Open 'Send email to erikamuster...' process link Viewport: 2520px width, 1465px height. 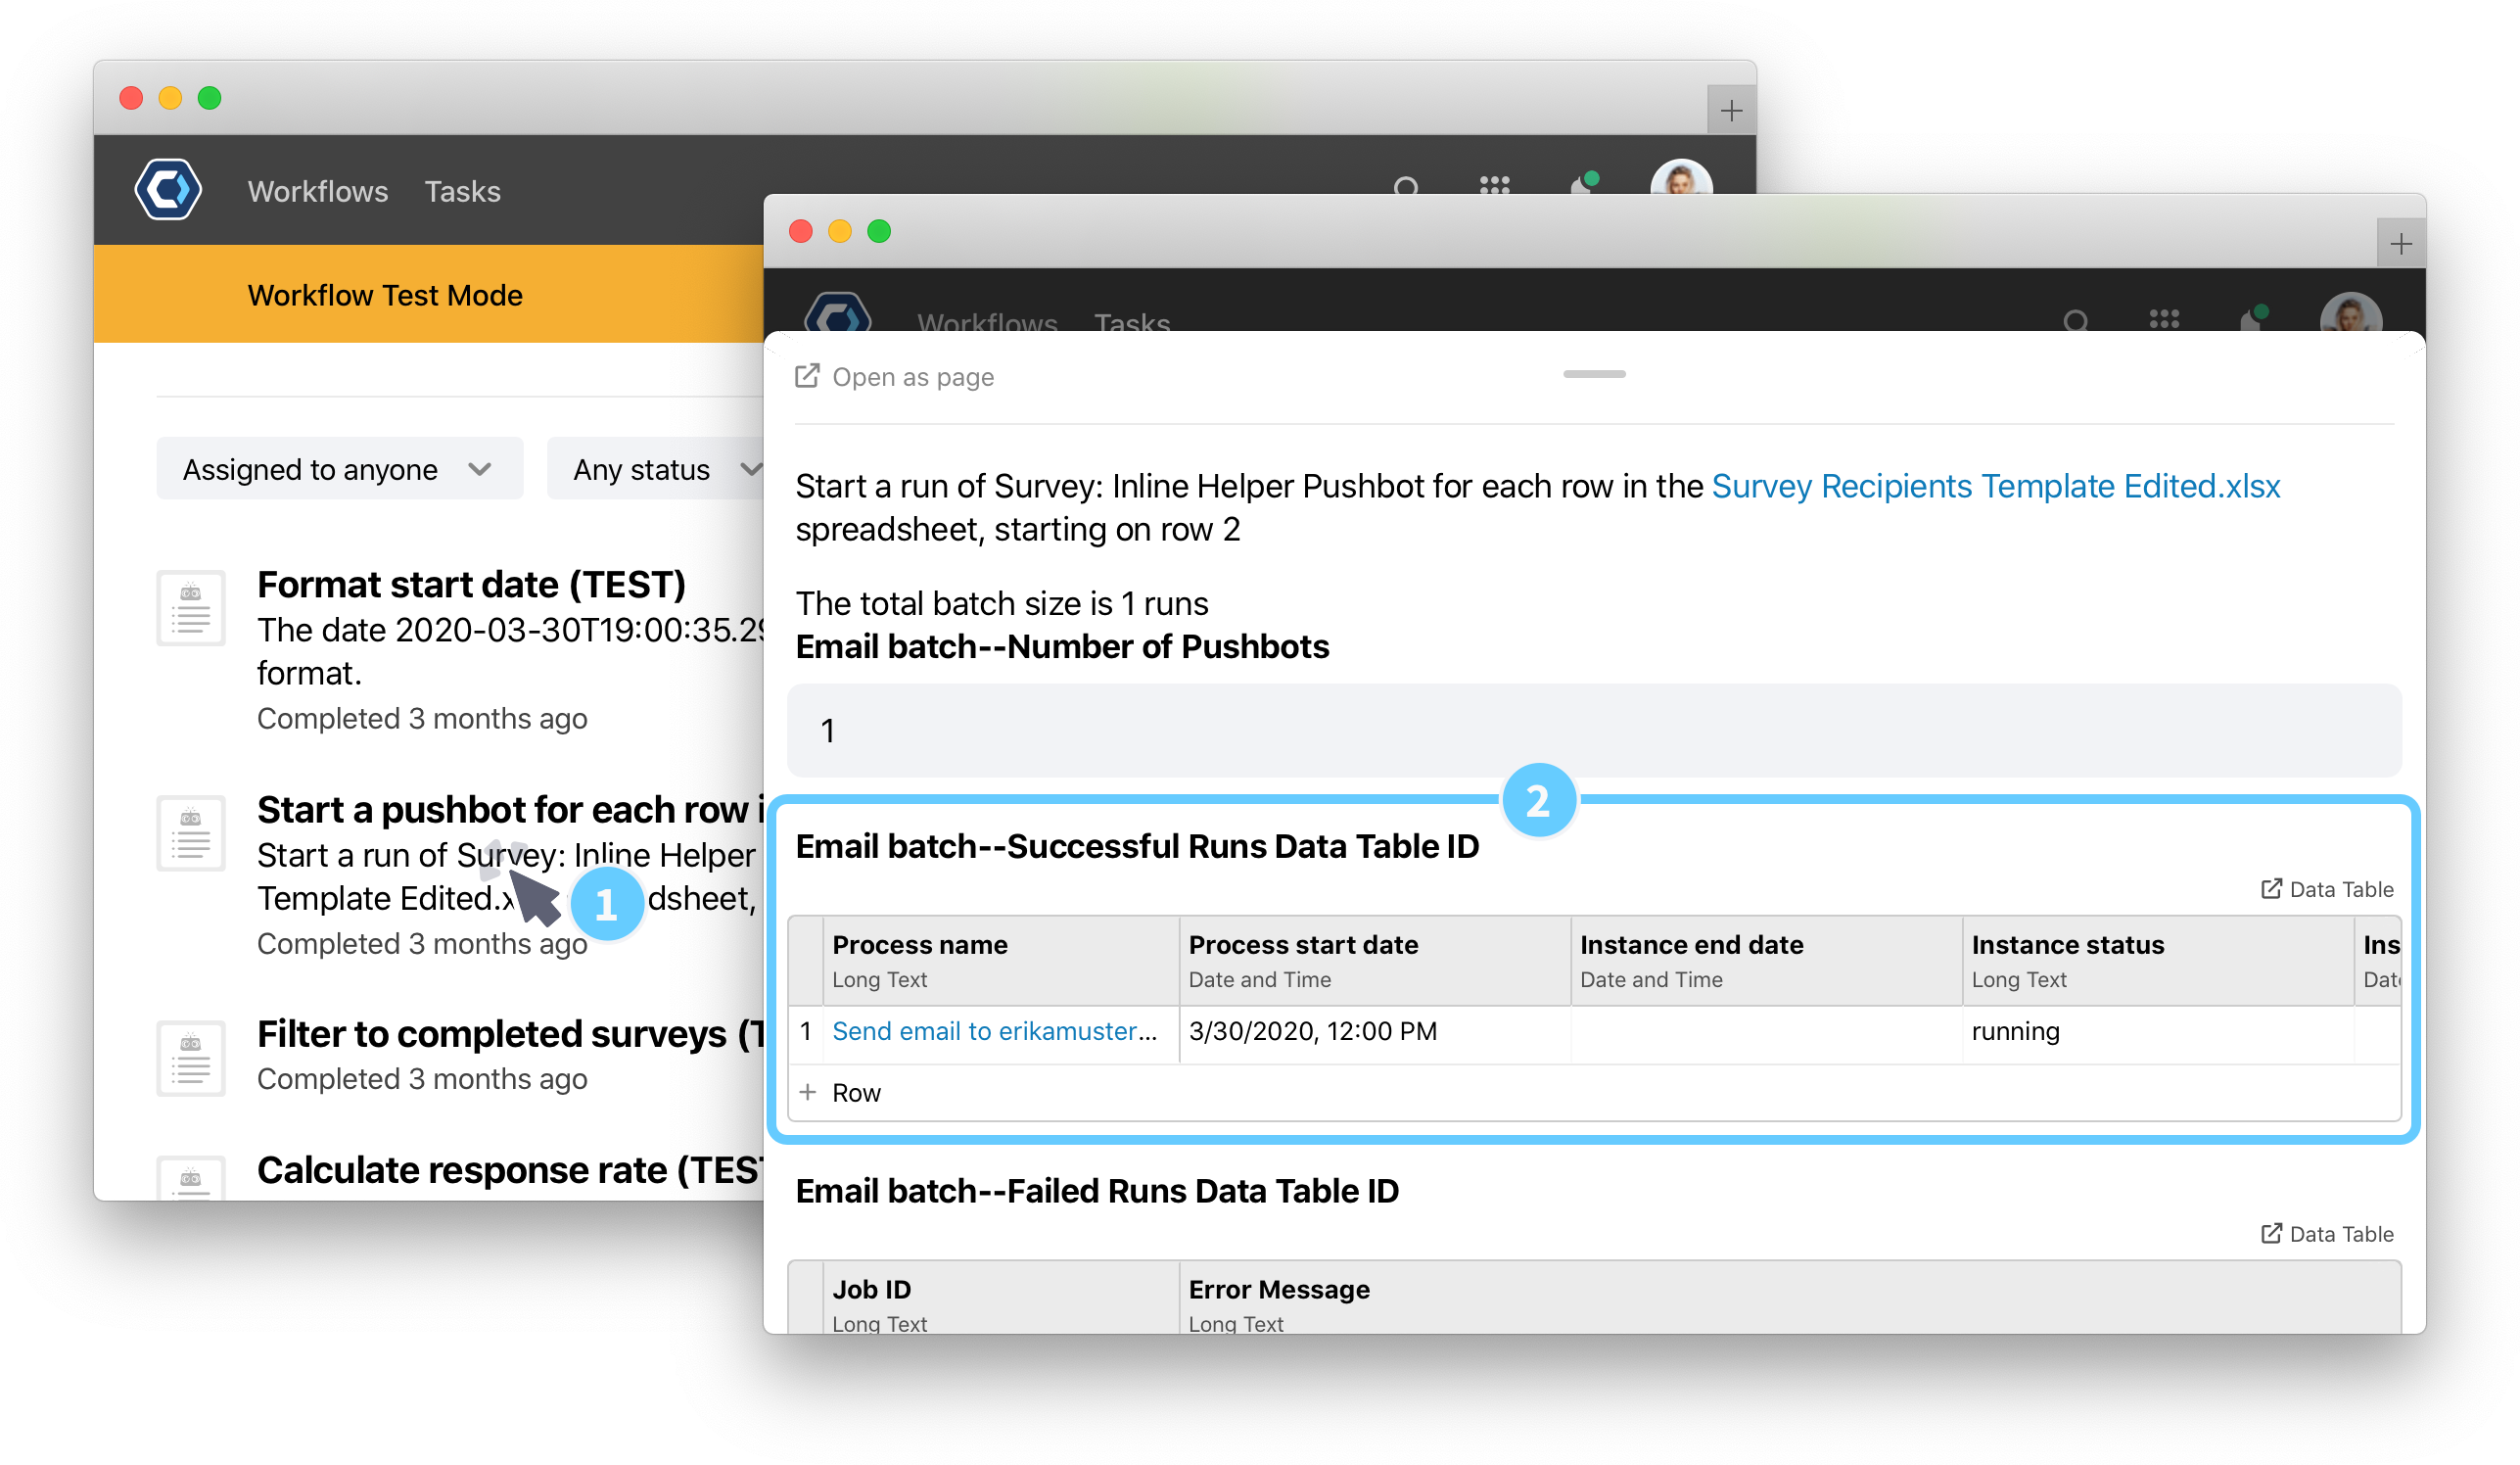pos(994,1031)
